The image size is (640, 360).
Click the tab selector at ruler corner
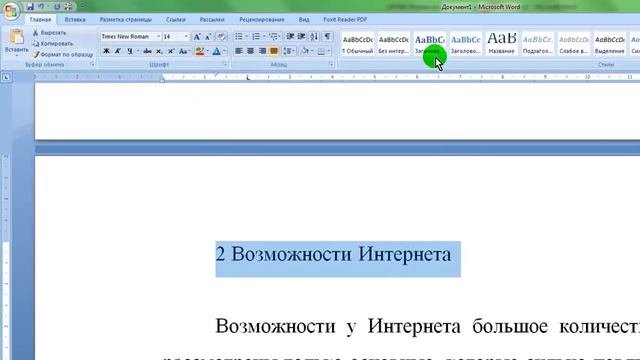point(6,77)
